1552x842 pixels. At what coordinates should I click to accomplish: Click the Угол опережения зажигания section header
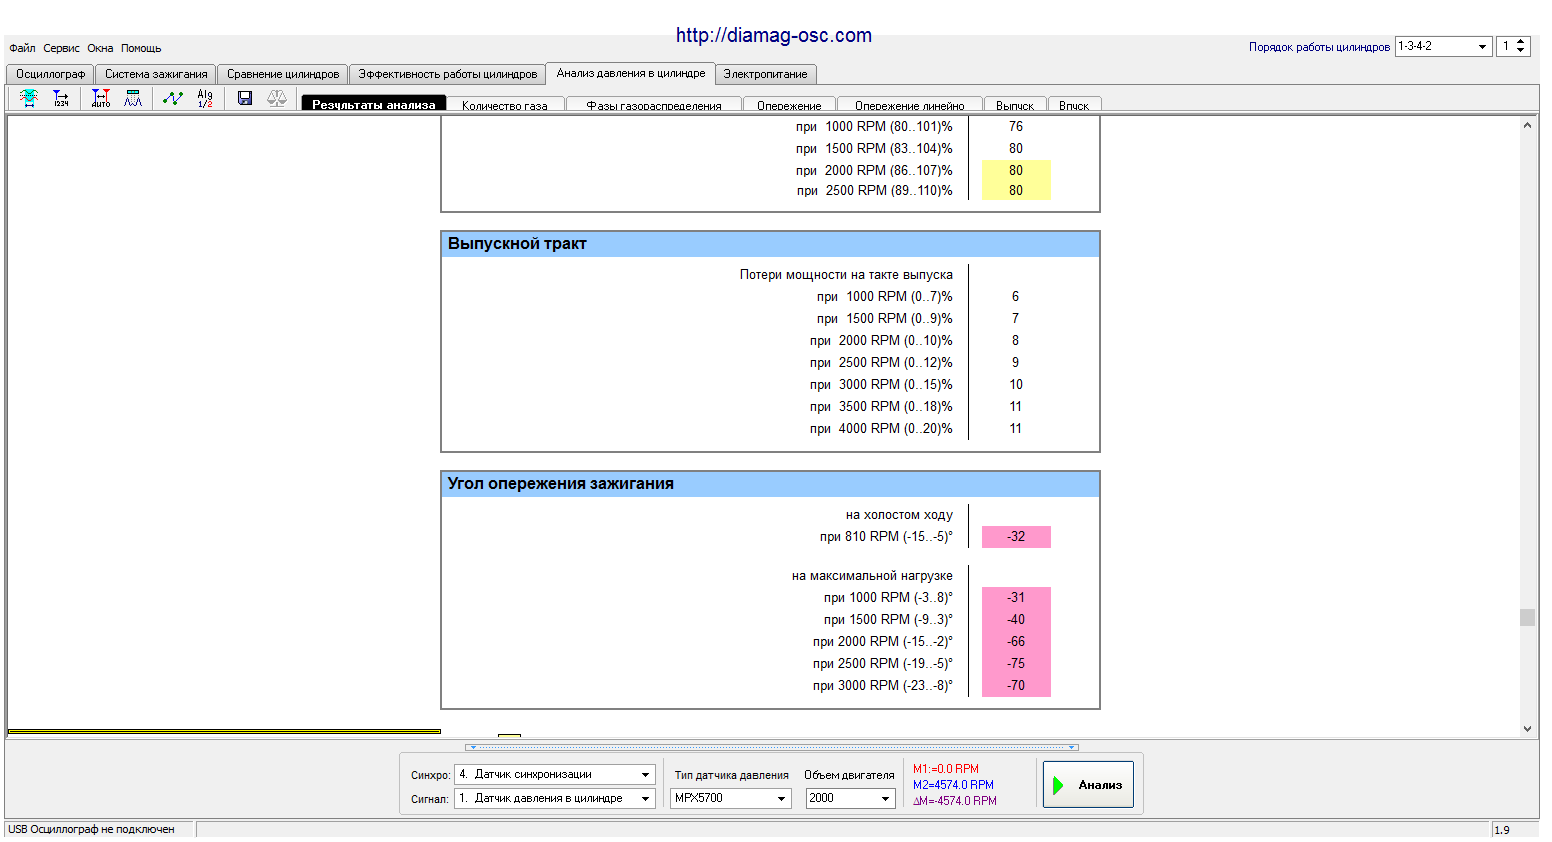tap(770, 484)
